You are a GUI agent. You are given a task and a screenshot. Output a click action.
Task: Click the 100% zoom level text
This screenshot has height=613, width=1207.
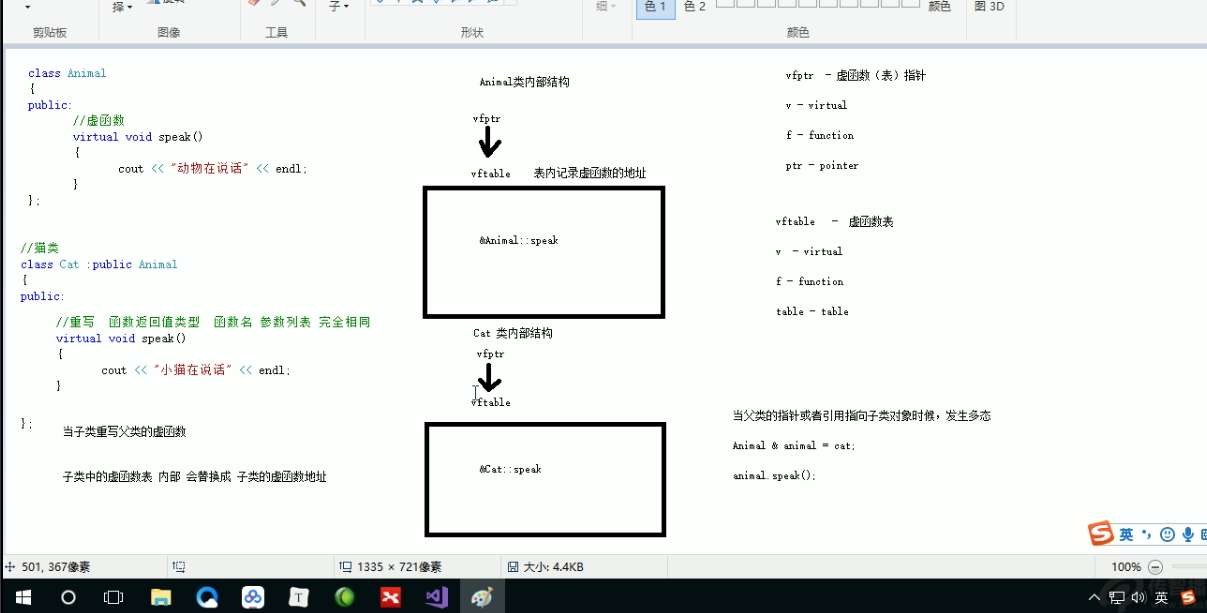coord(1126,567)
